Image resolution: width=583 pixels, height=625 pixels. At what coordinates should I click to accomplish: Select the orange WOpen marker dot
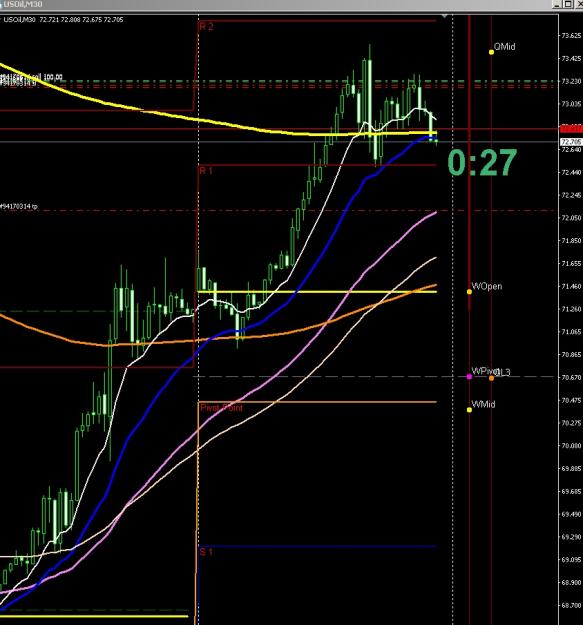(469, 292)
